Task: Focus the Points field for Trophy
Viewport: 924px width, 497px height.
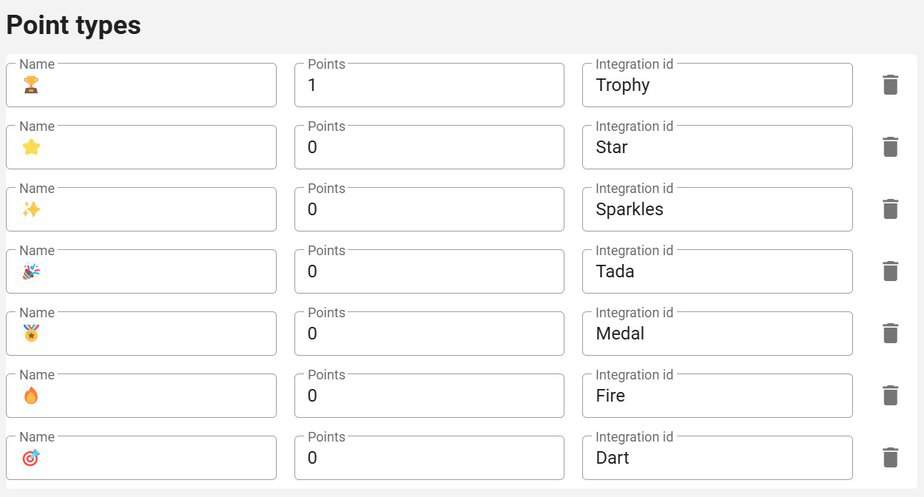Action: [429, 85]
